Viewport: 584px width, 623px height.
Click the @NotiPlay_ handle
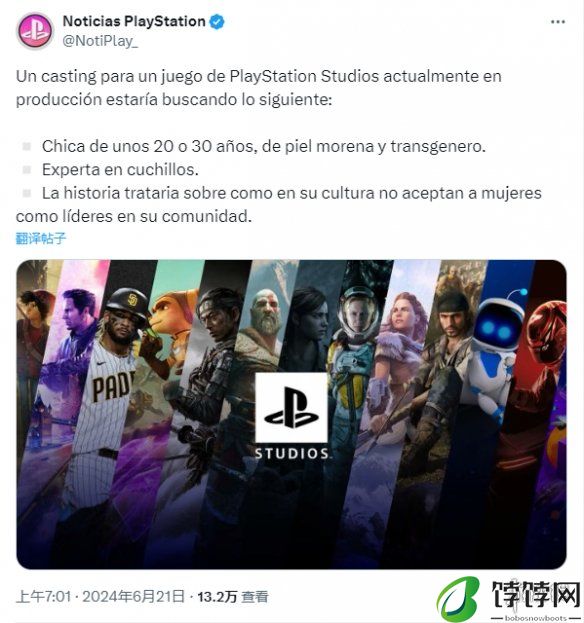101,41
